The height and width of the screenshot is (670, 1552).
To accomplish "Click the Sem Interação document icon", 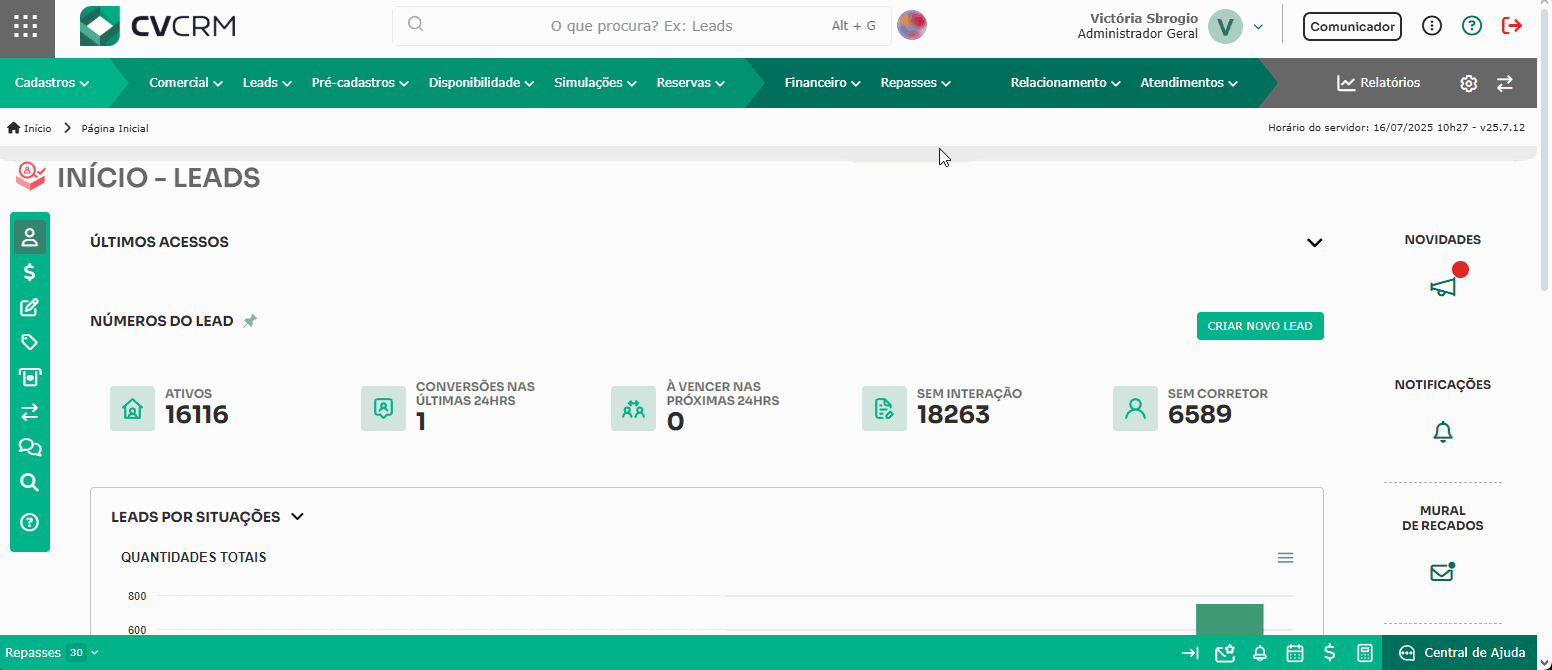I will pos(884,408).
